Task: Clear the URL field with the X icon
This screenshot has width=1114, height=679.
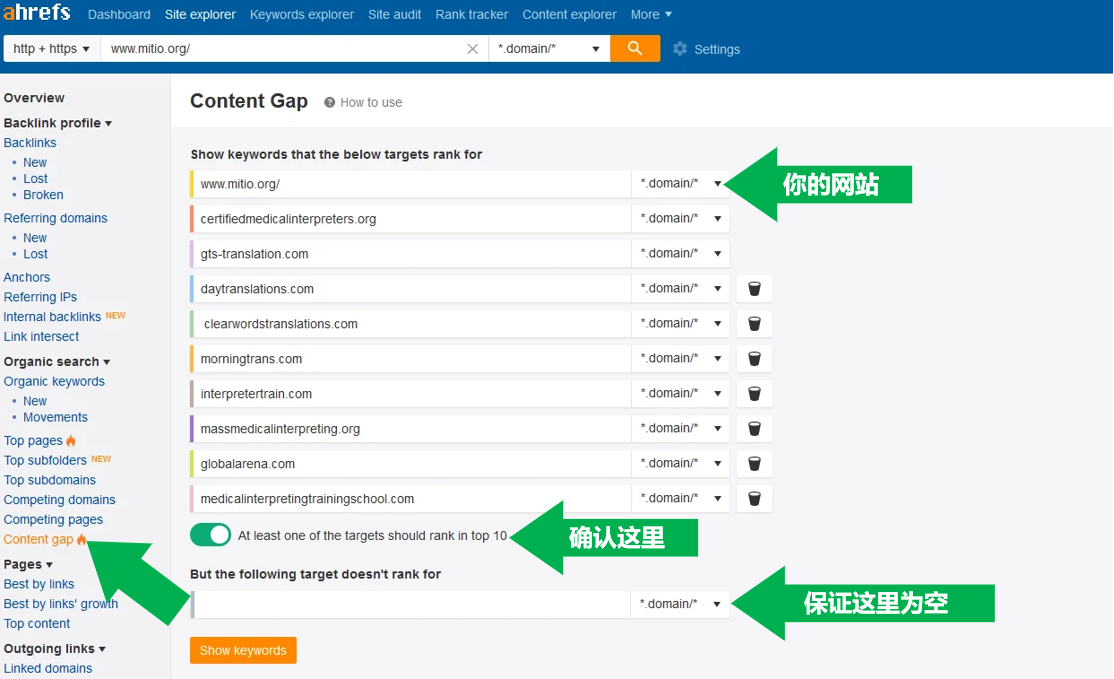Action: [472, 48]
